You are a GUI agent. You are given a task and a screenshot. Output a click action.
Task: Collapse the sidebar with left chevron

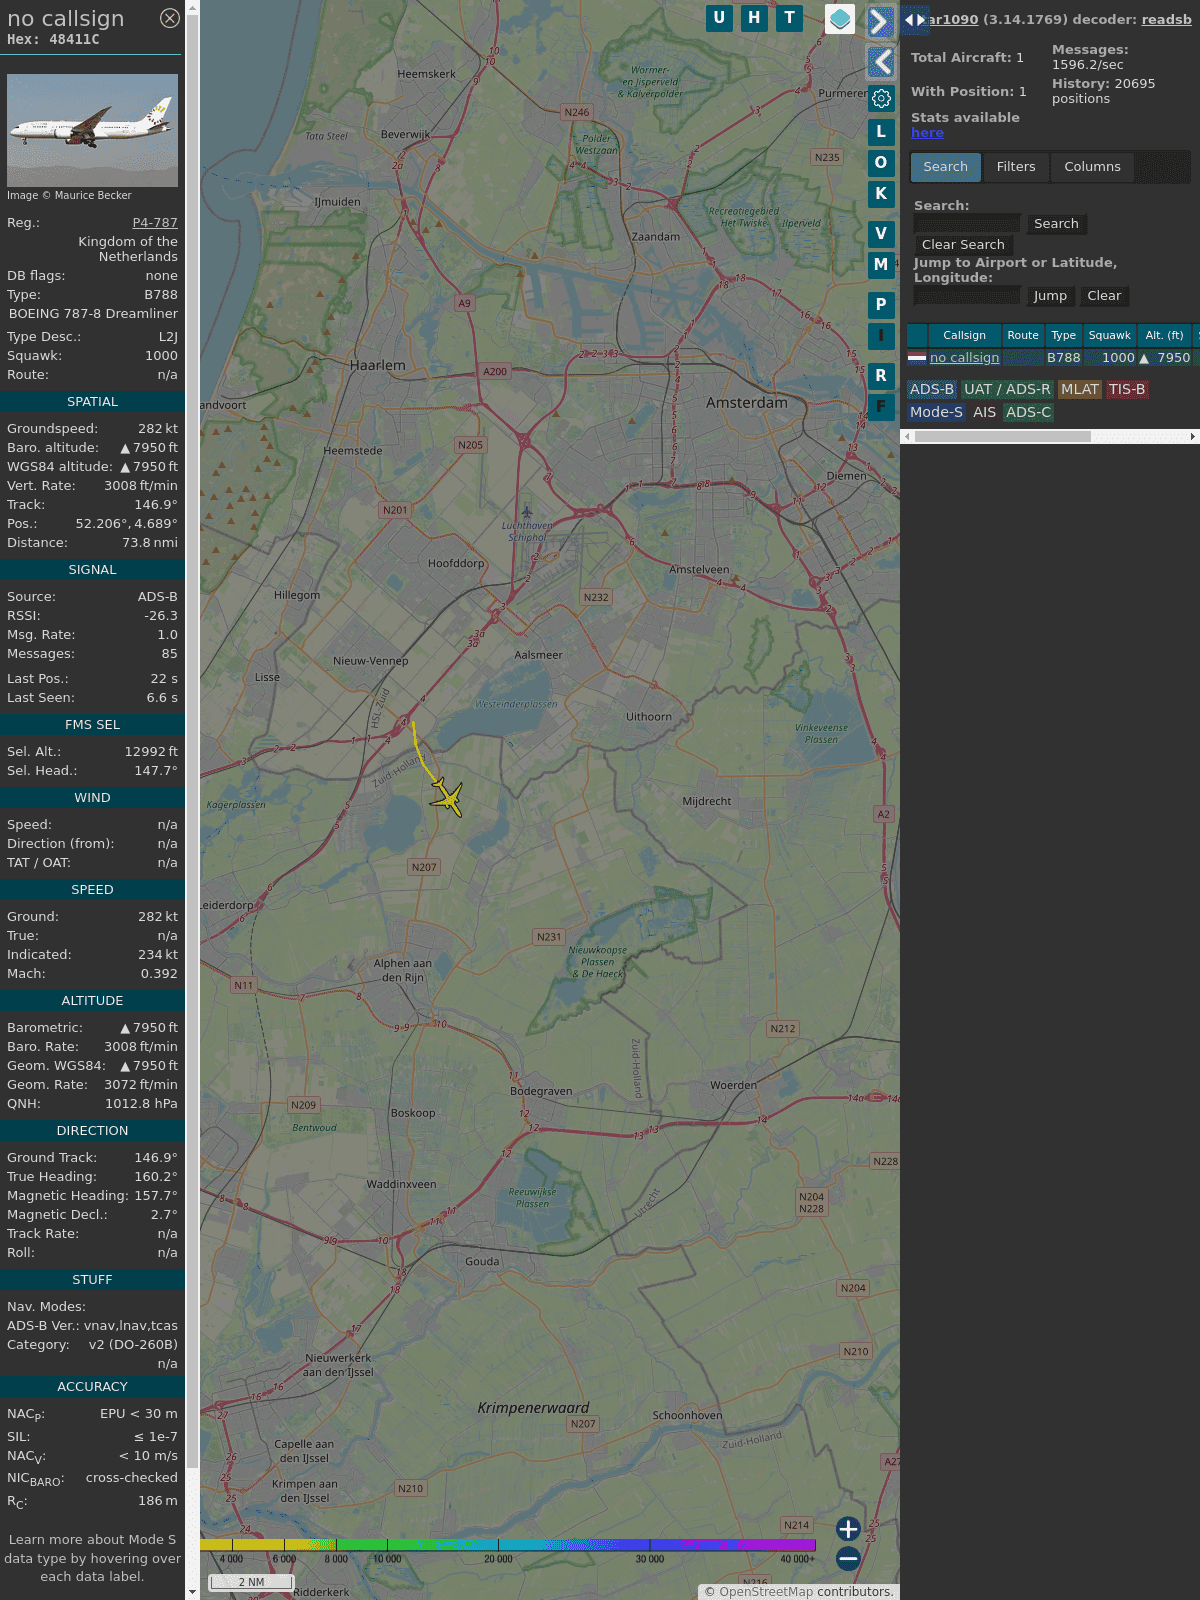880,62
